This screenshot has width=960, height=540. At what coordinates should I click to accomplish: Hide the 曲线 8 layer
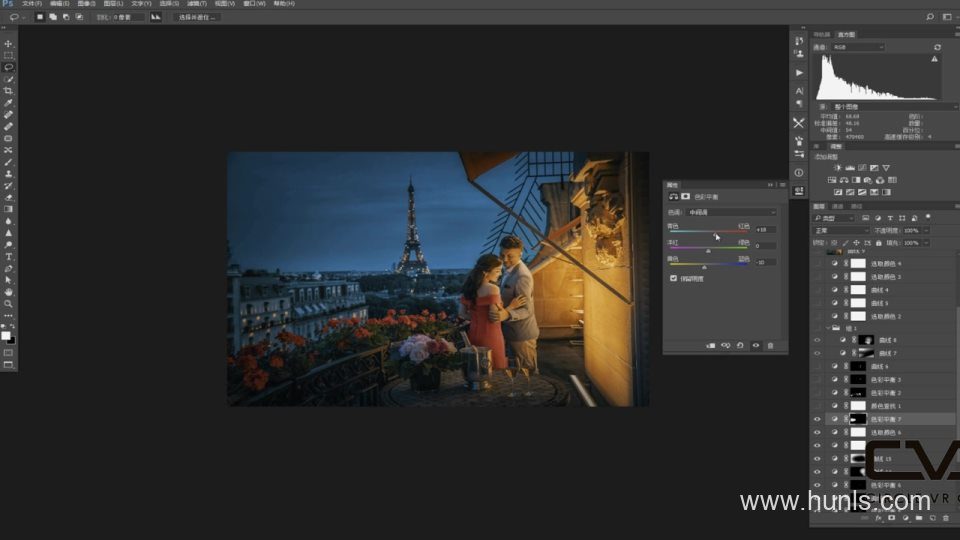pyautogui.click(x=817, y=340)
